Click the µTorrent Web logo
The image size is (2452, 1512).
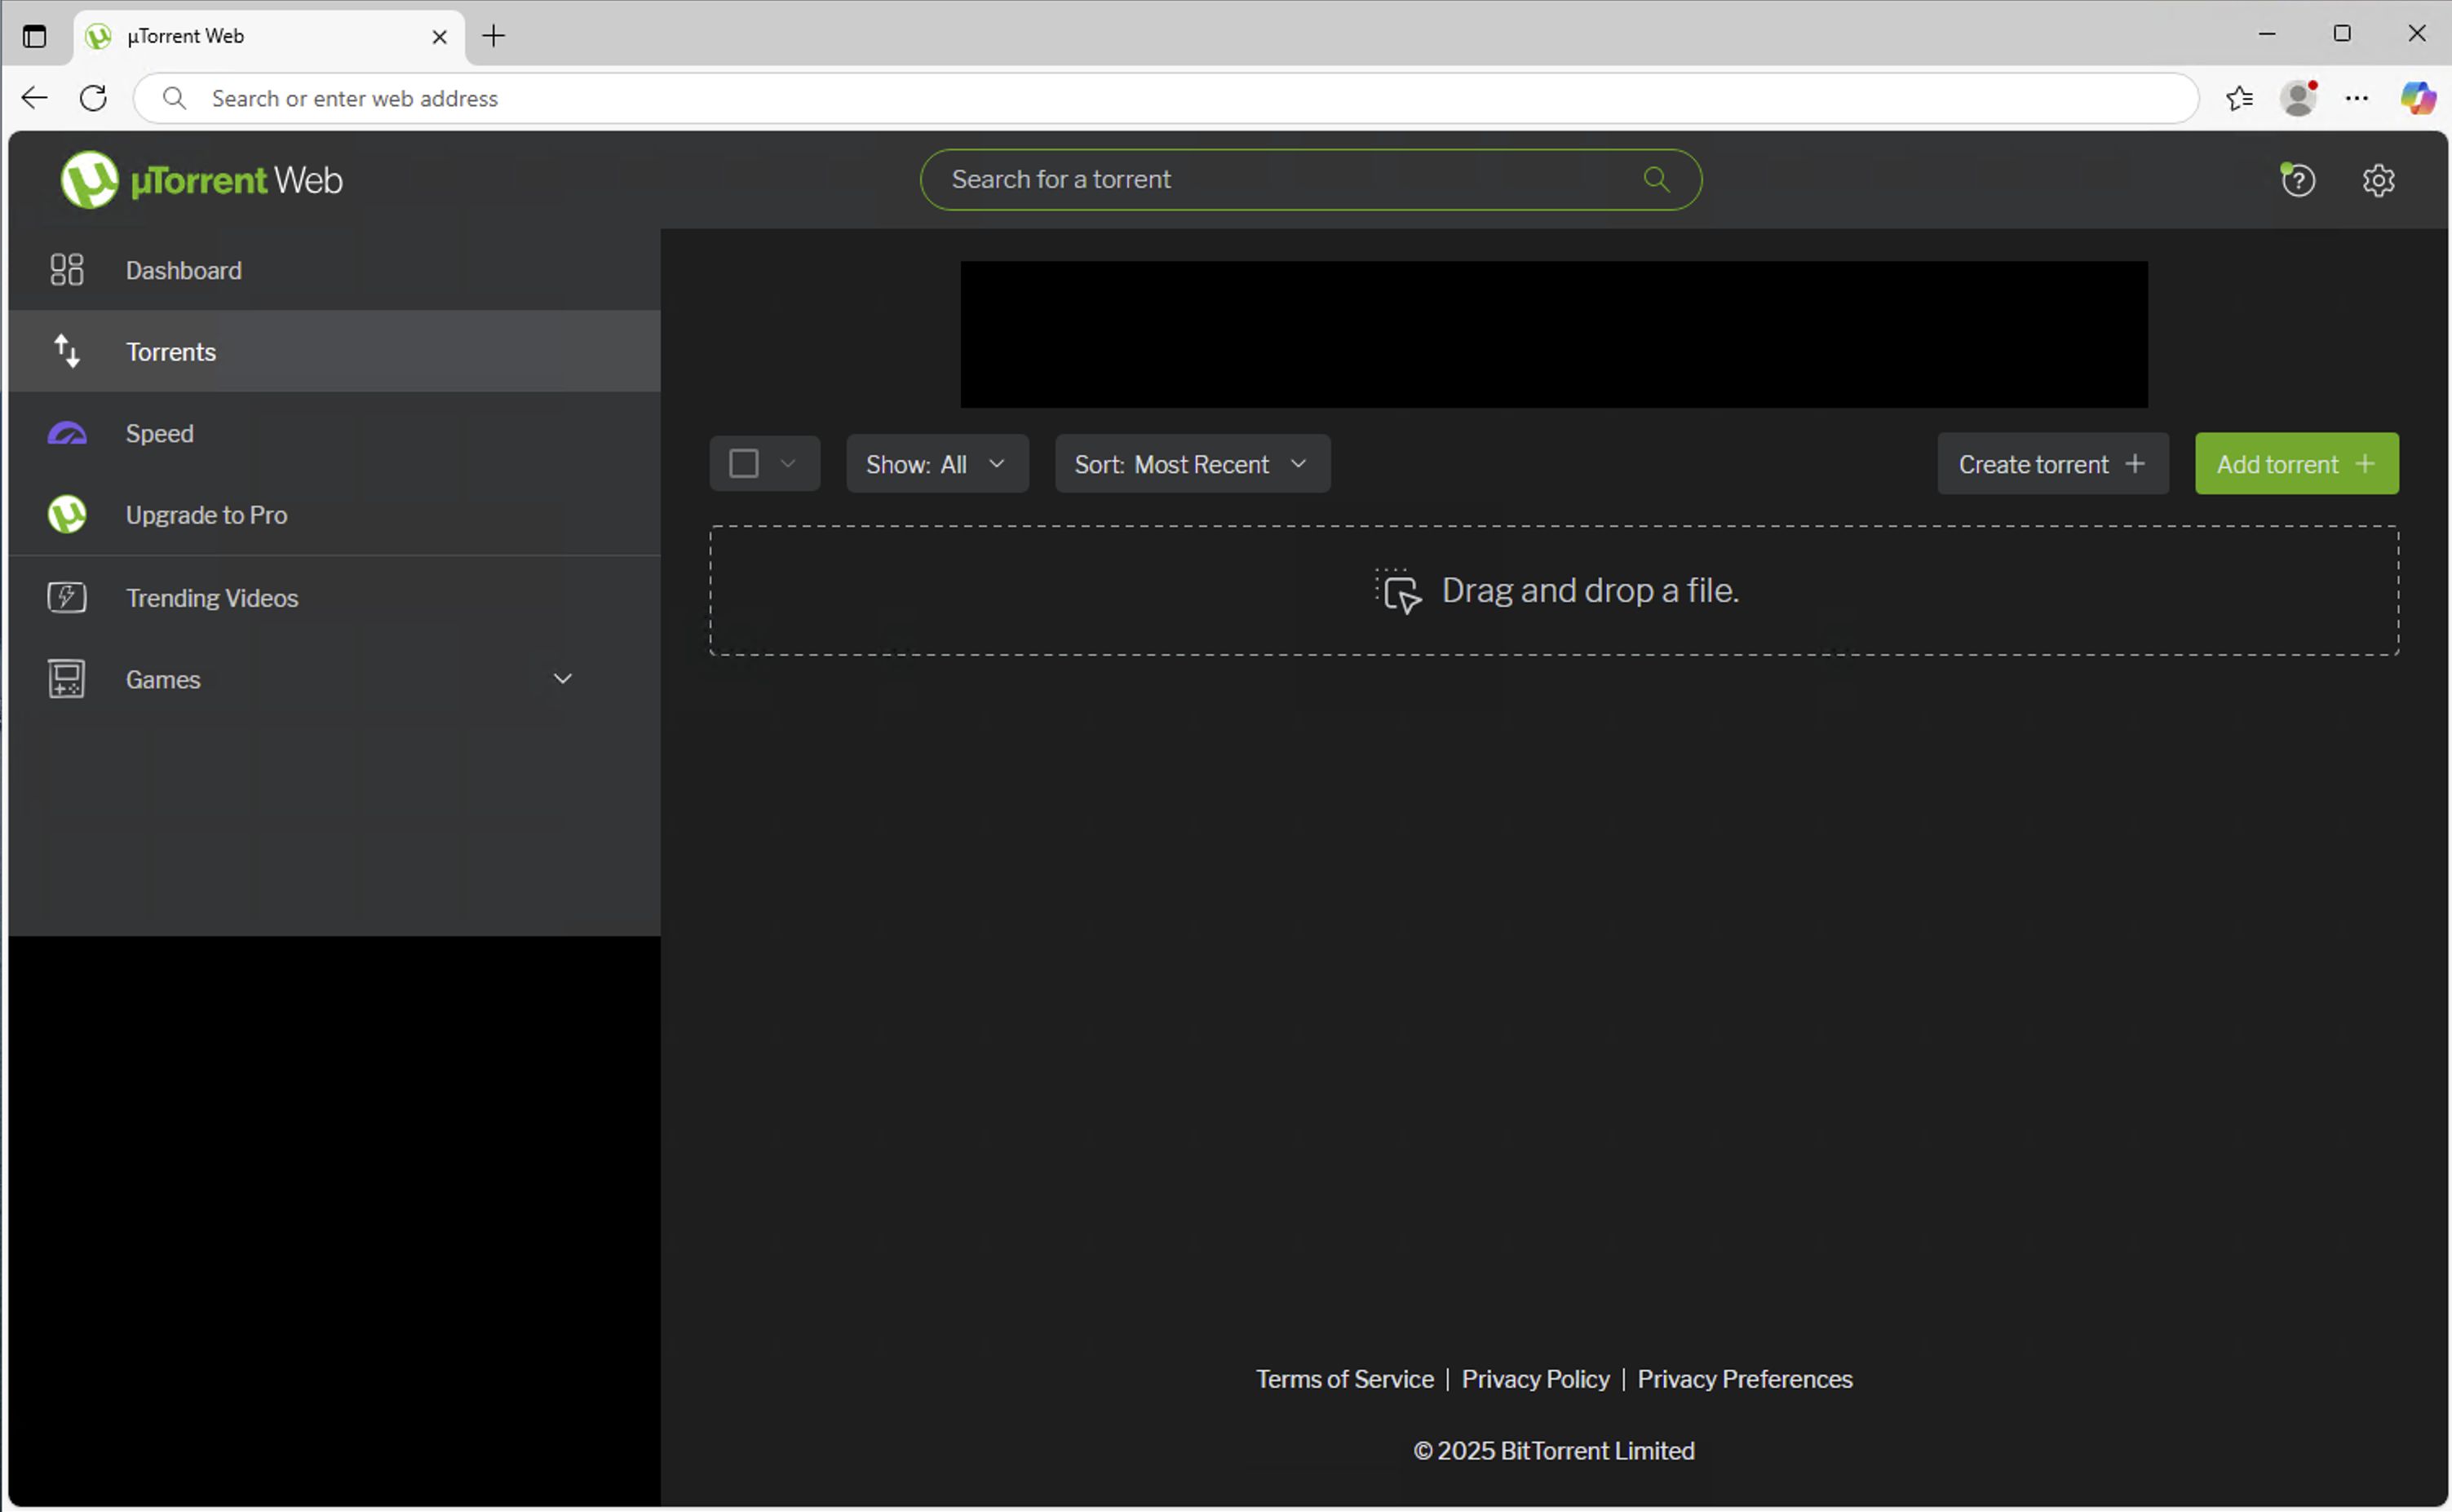click(201, 180)
